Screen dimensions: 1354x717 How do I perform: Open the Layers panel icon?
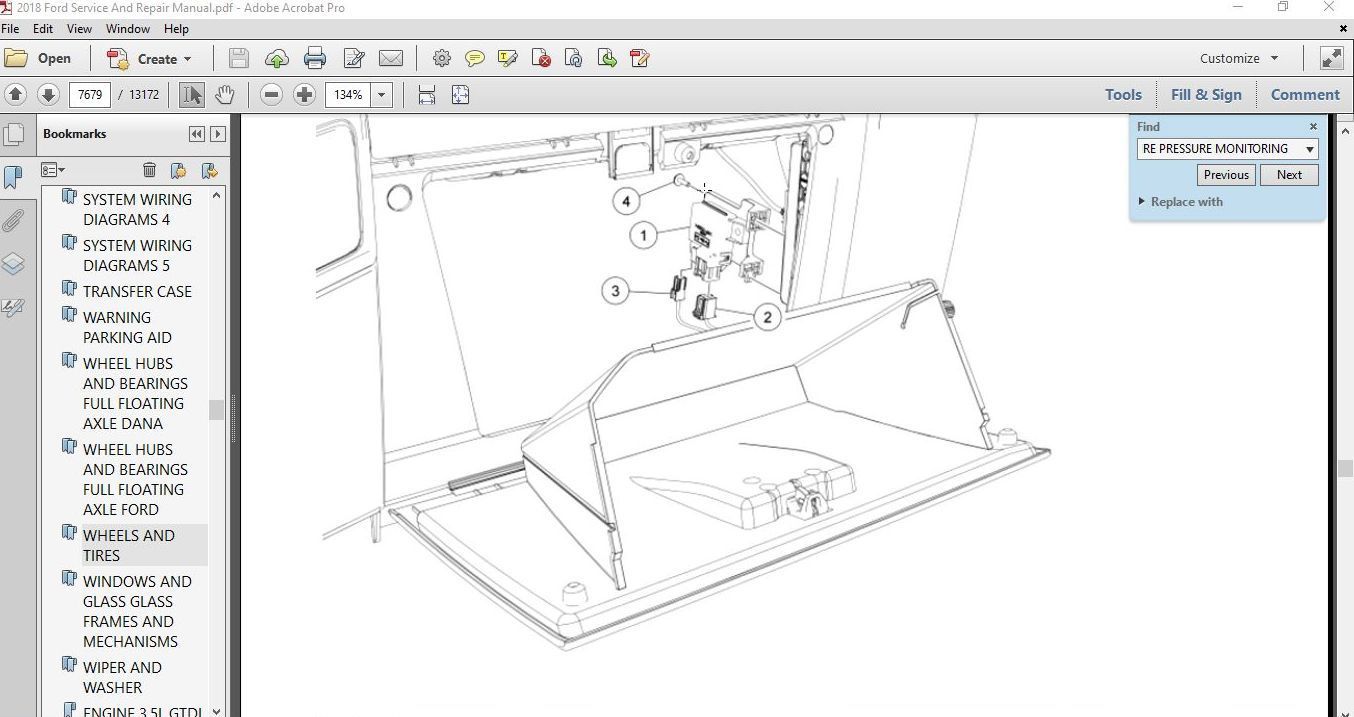13,264
